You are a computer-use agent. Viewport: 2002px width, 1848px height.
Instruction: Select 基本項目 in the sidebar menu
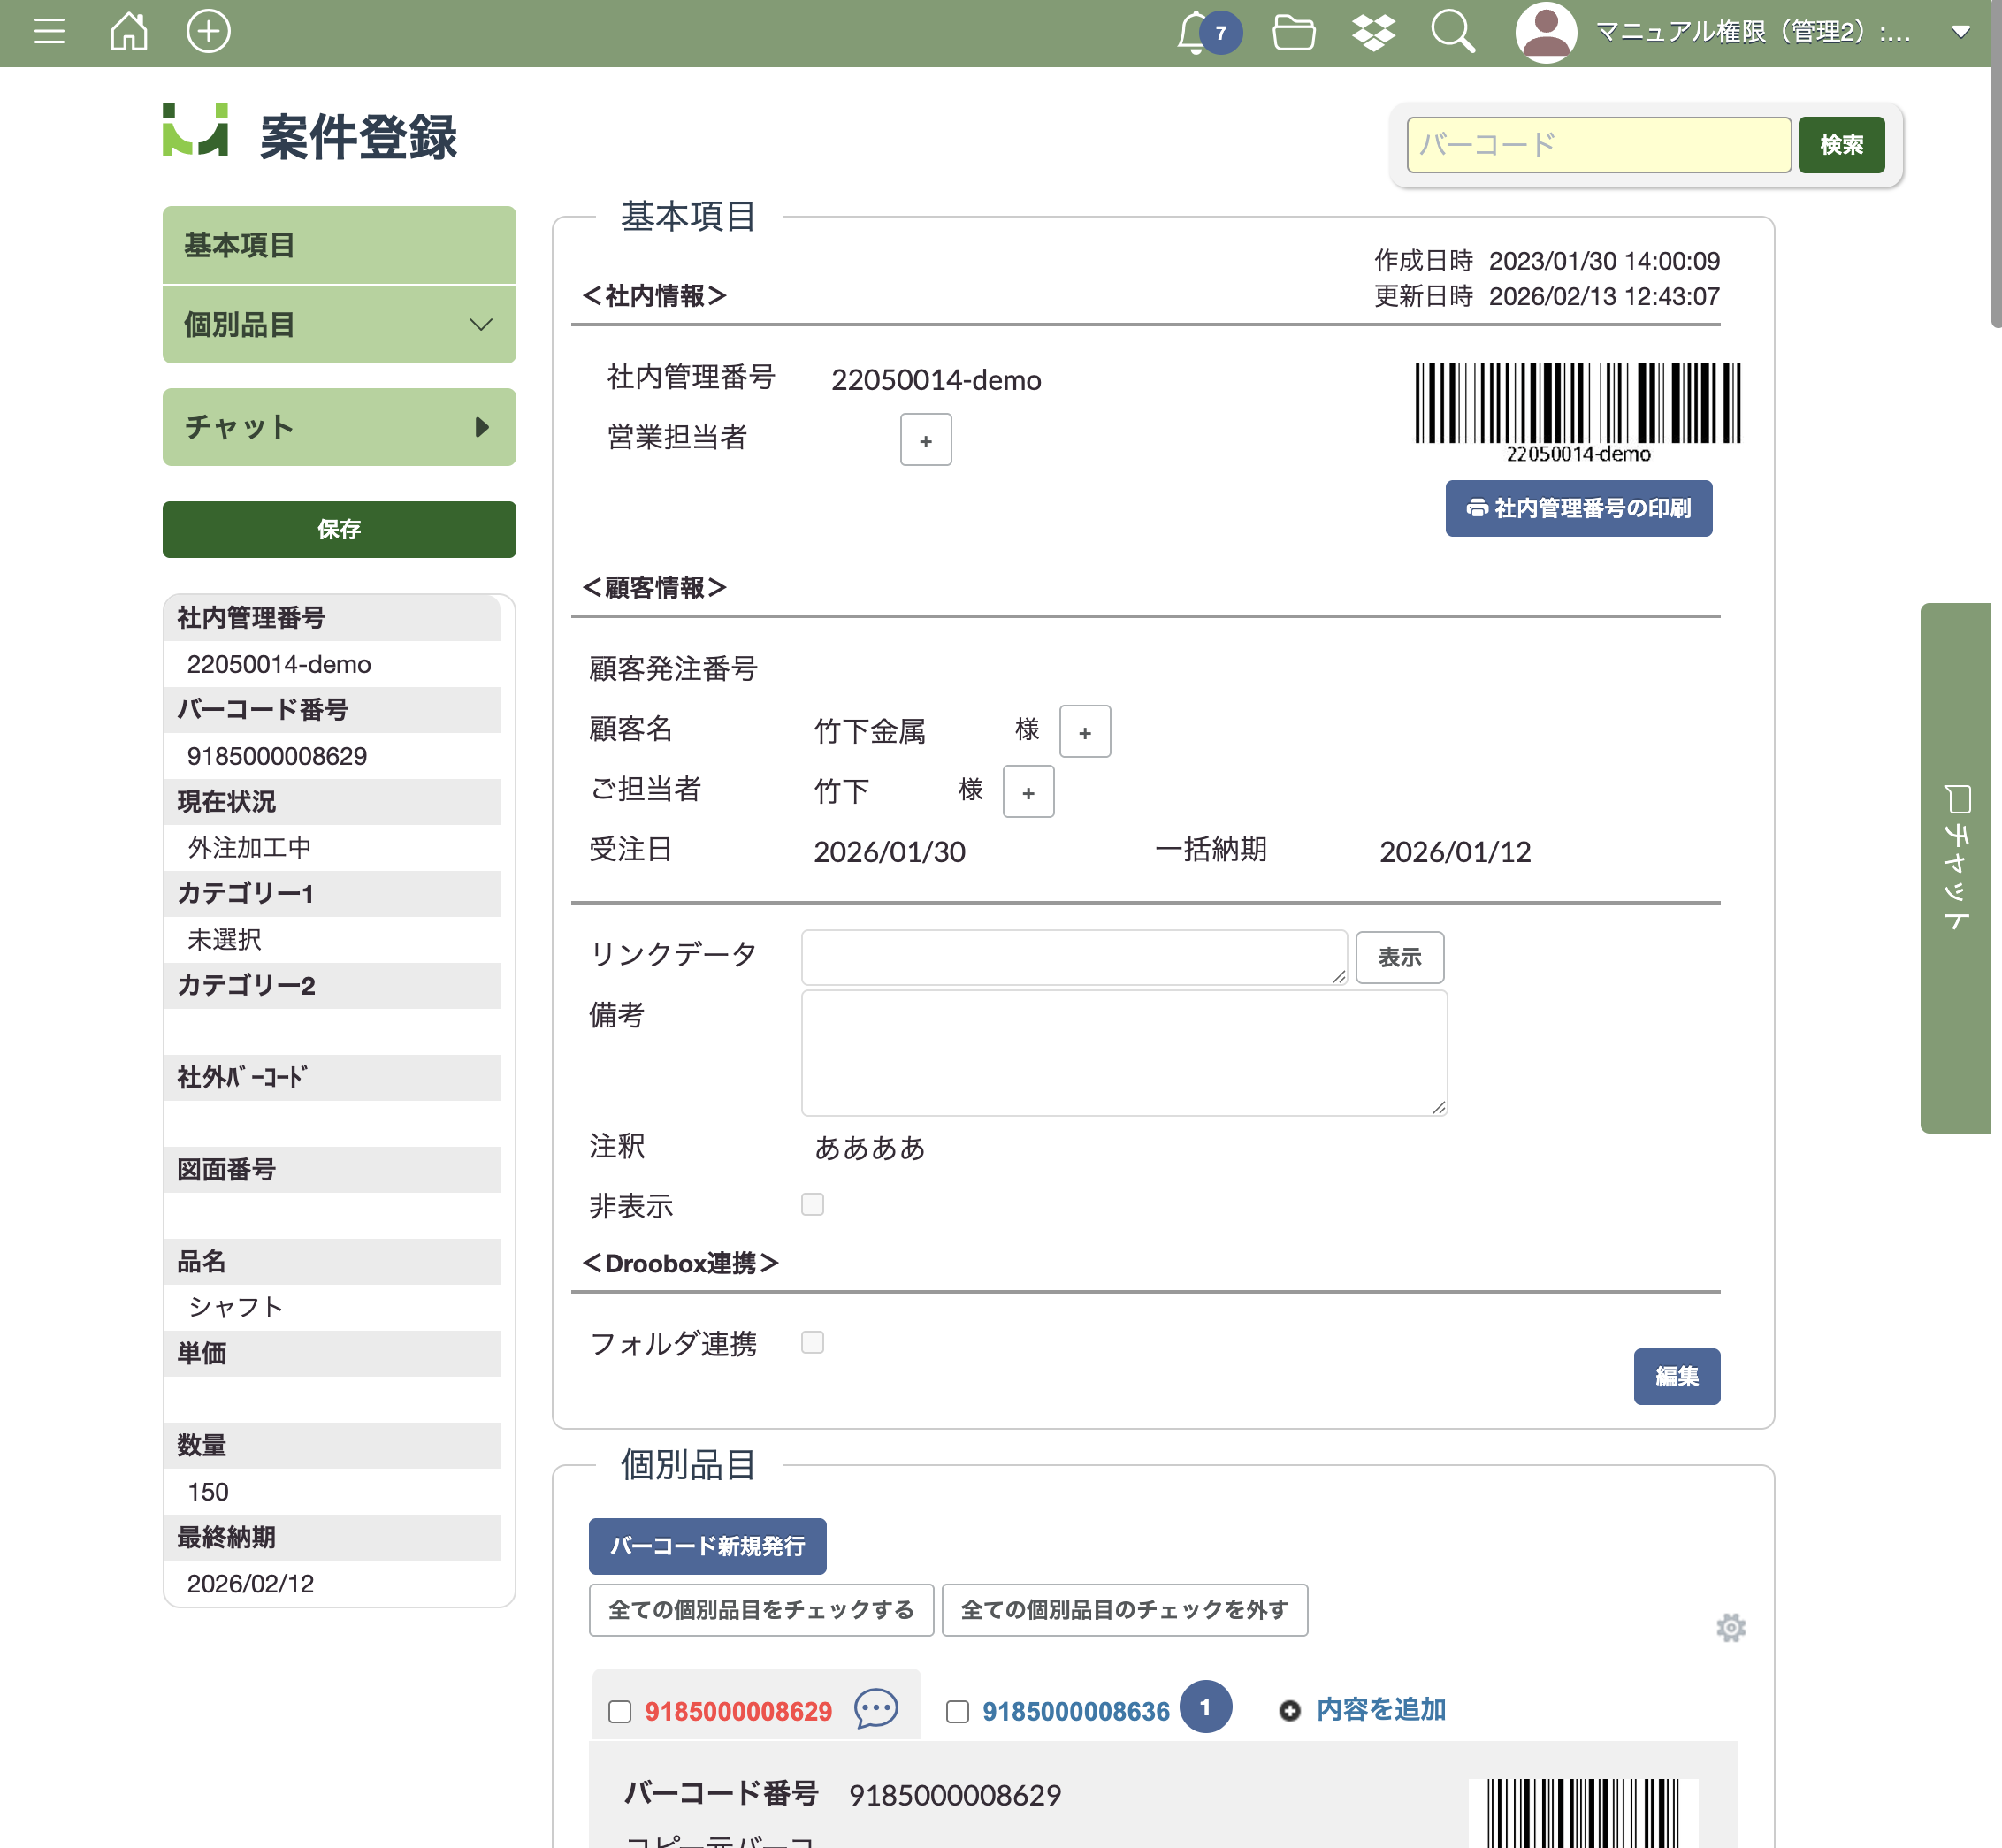pyautogui.click(x=339, y=245)
